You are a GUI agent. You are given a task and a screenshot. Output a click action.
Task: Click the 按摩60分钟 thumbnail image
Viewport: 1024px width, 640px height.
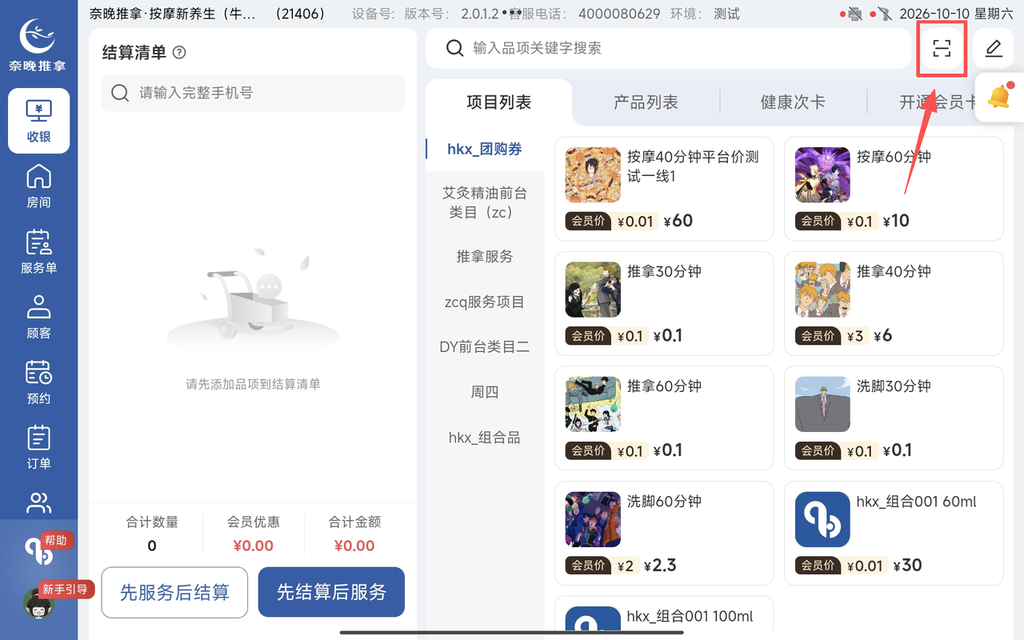coord(822,175)
